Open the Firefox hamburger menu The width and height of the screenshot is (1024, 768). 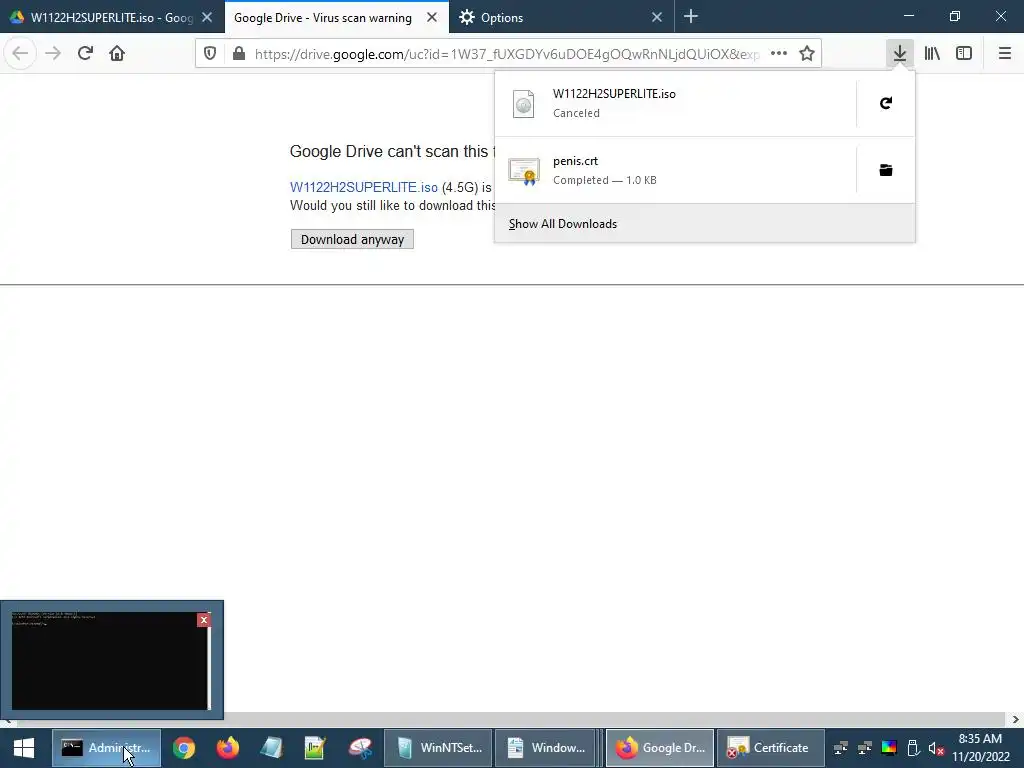tap(1004, 54)
